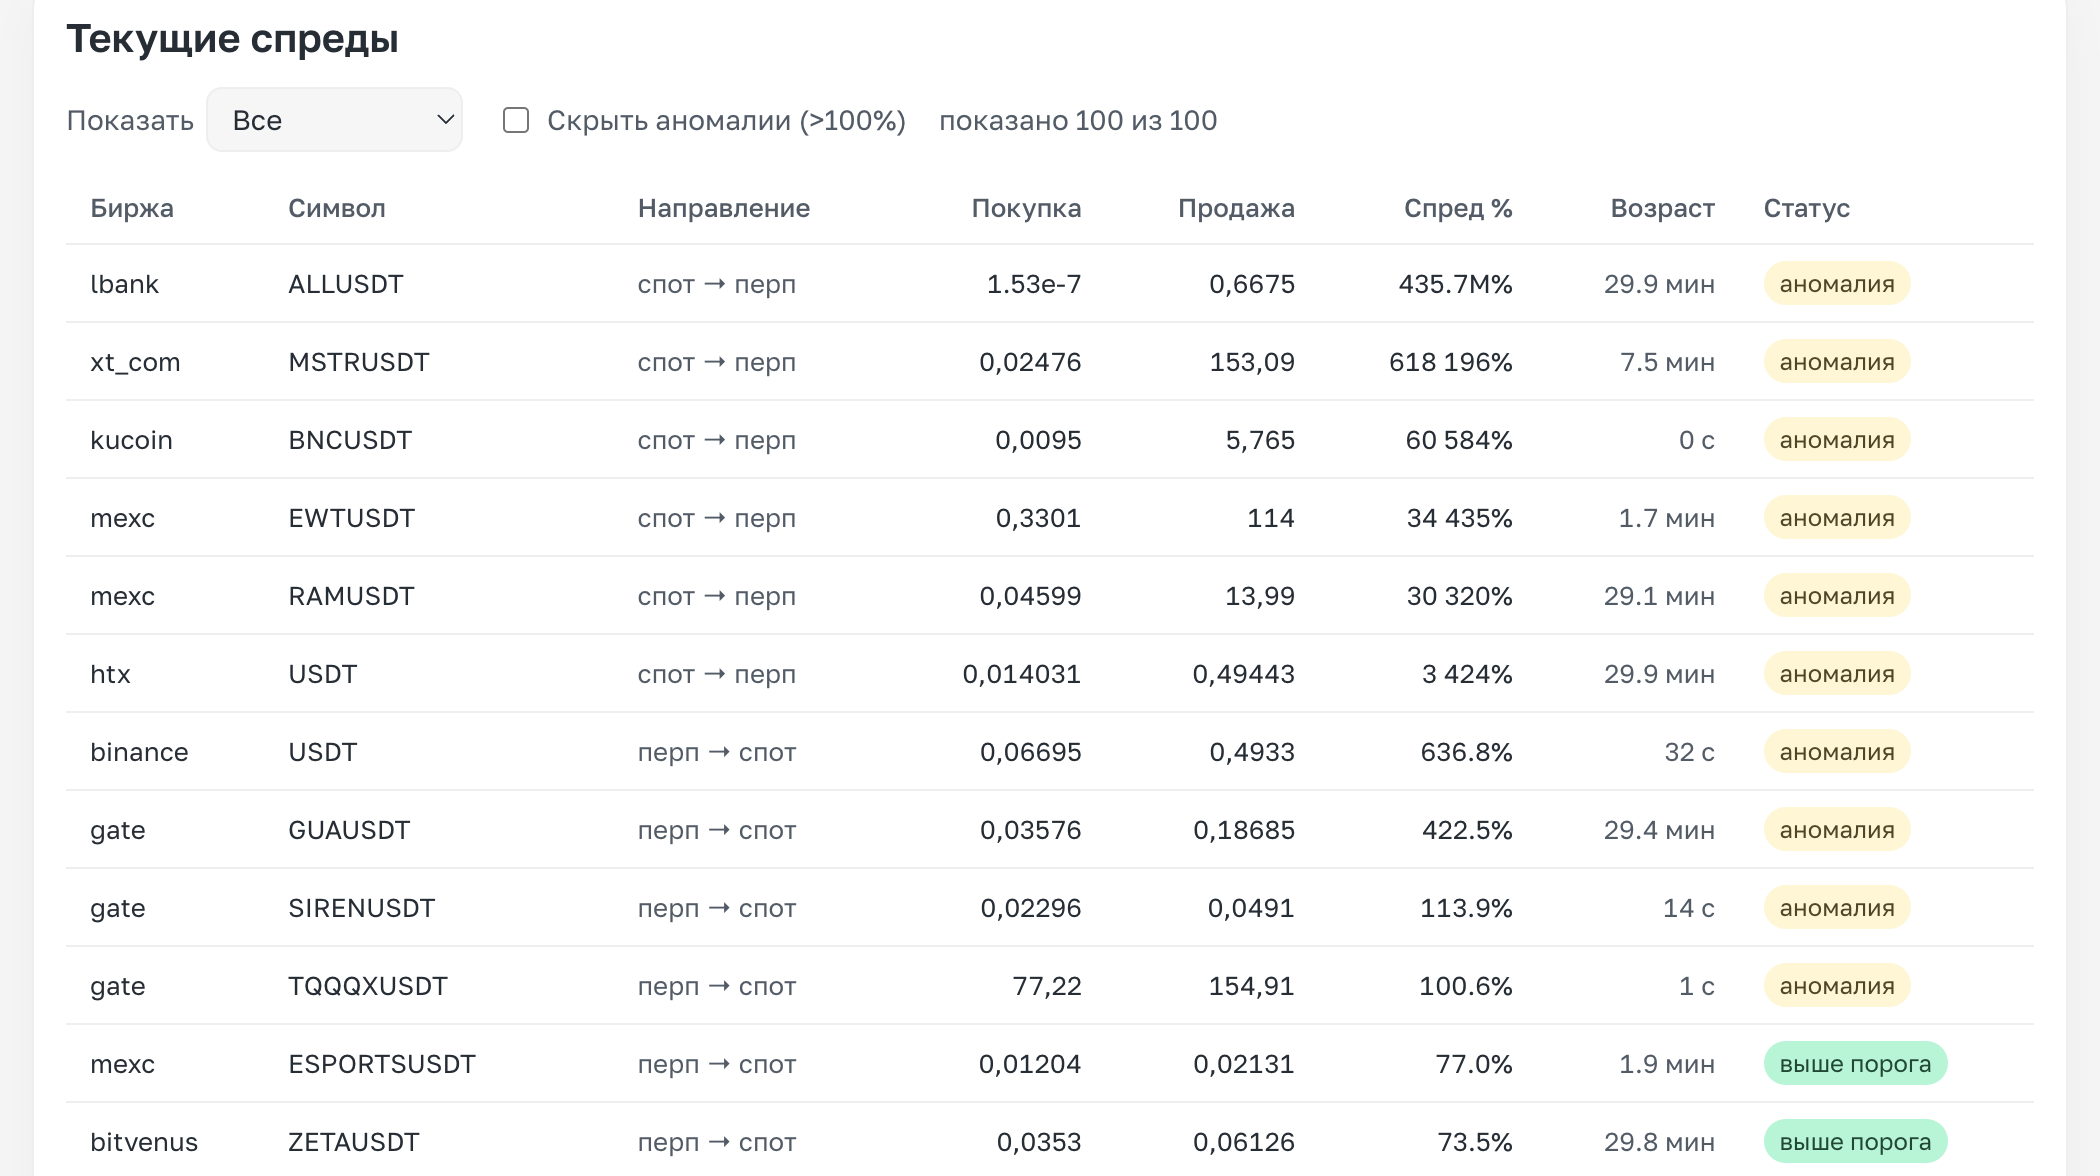Screen dimensions: 2100x1176
Task: Click the 618 196% spread value
Action: [x=1450, y=362]
